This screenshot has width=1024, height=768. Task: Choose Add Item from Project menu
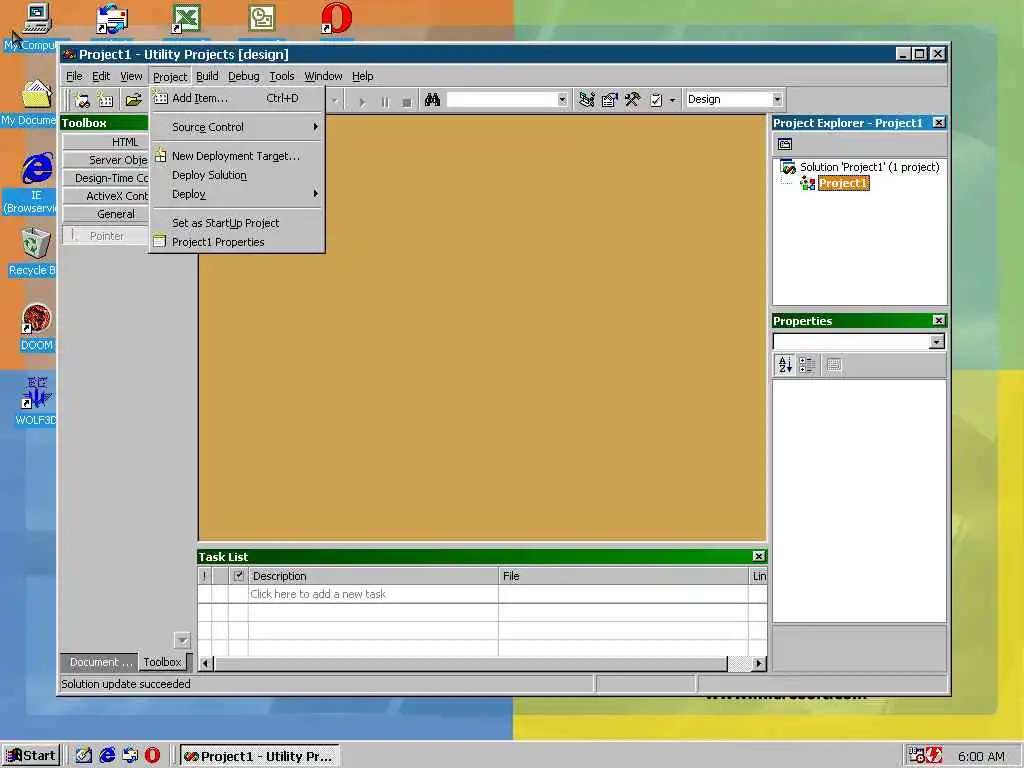[x=237, y=98]
